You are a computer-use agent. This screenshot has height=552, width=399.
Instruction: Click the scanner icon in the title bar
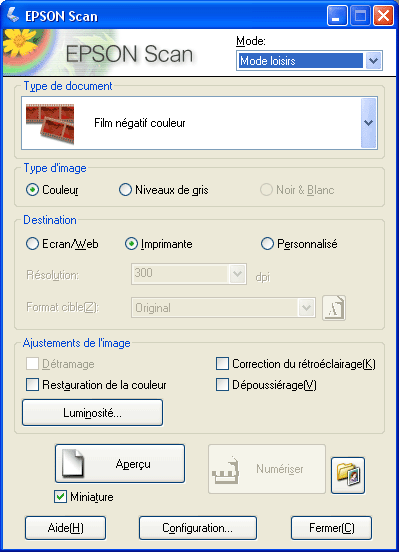pyautogui.click(x=13, y=15)
